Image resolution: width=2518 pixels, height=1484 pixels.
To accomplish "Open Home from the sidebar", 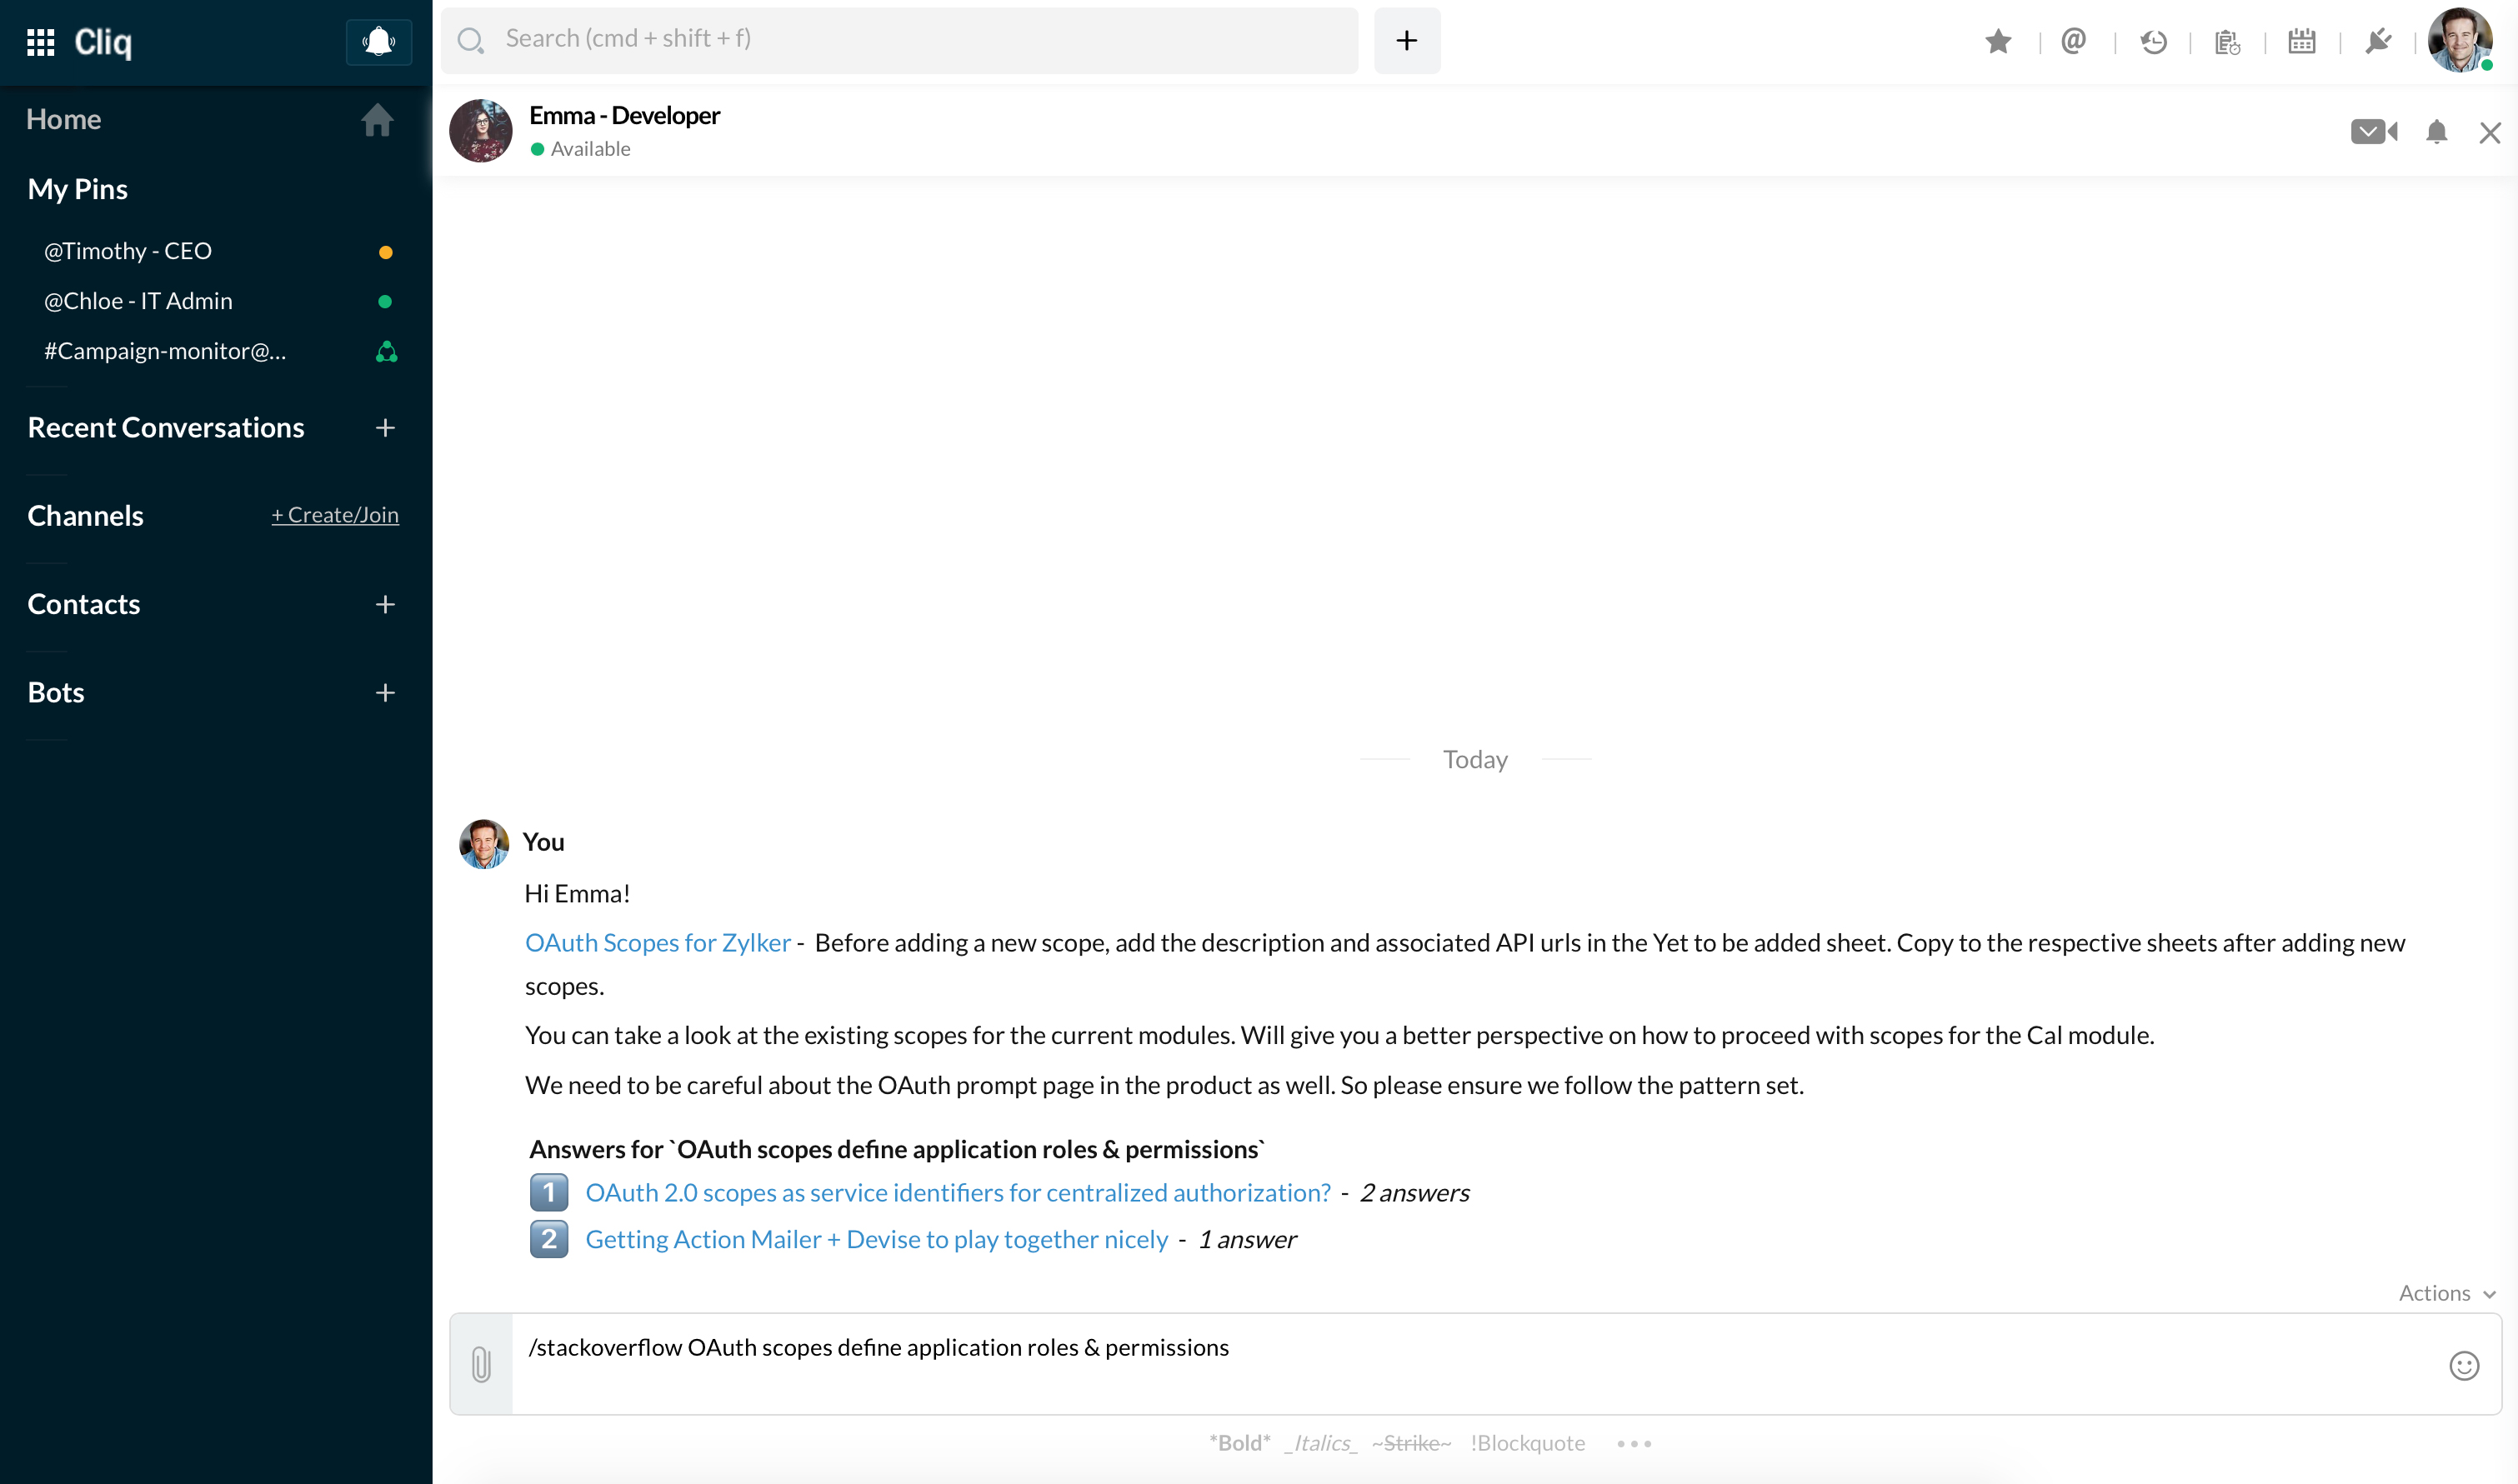I will point(64,119).
